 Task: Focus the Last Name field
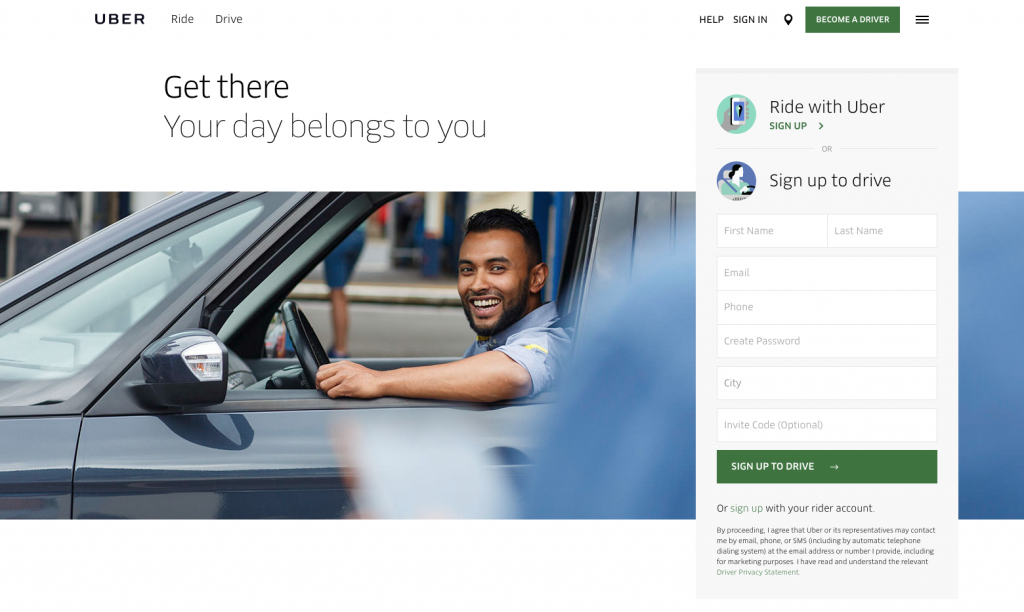click(882, 231)
